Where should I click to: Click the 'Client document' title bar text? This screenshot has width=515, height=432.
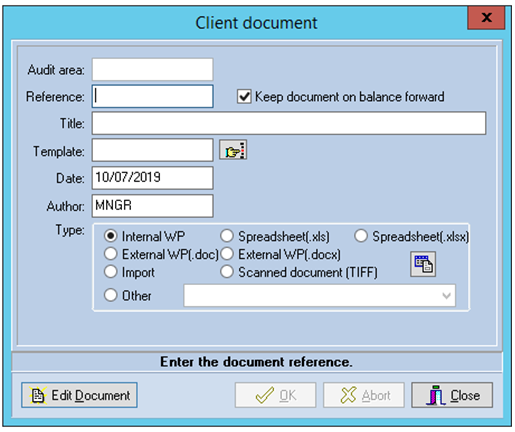tap(256, 23)
